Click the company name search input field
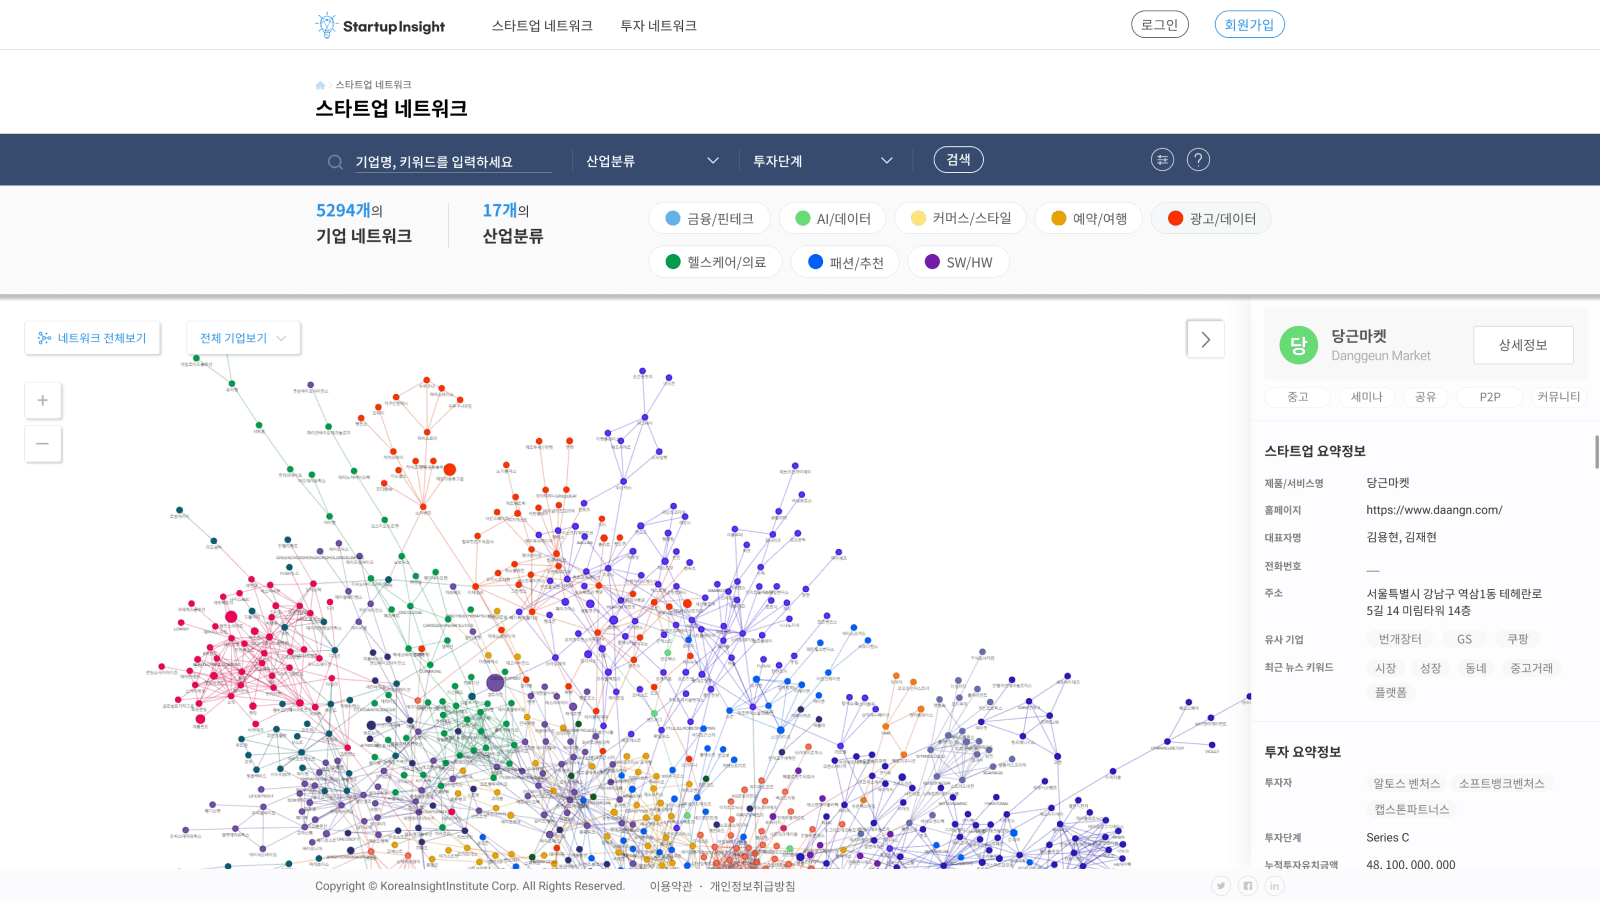Viewport: 1600px width, 903px height. [x=452, y=162]
